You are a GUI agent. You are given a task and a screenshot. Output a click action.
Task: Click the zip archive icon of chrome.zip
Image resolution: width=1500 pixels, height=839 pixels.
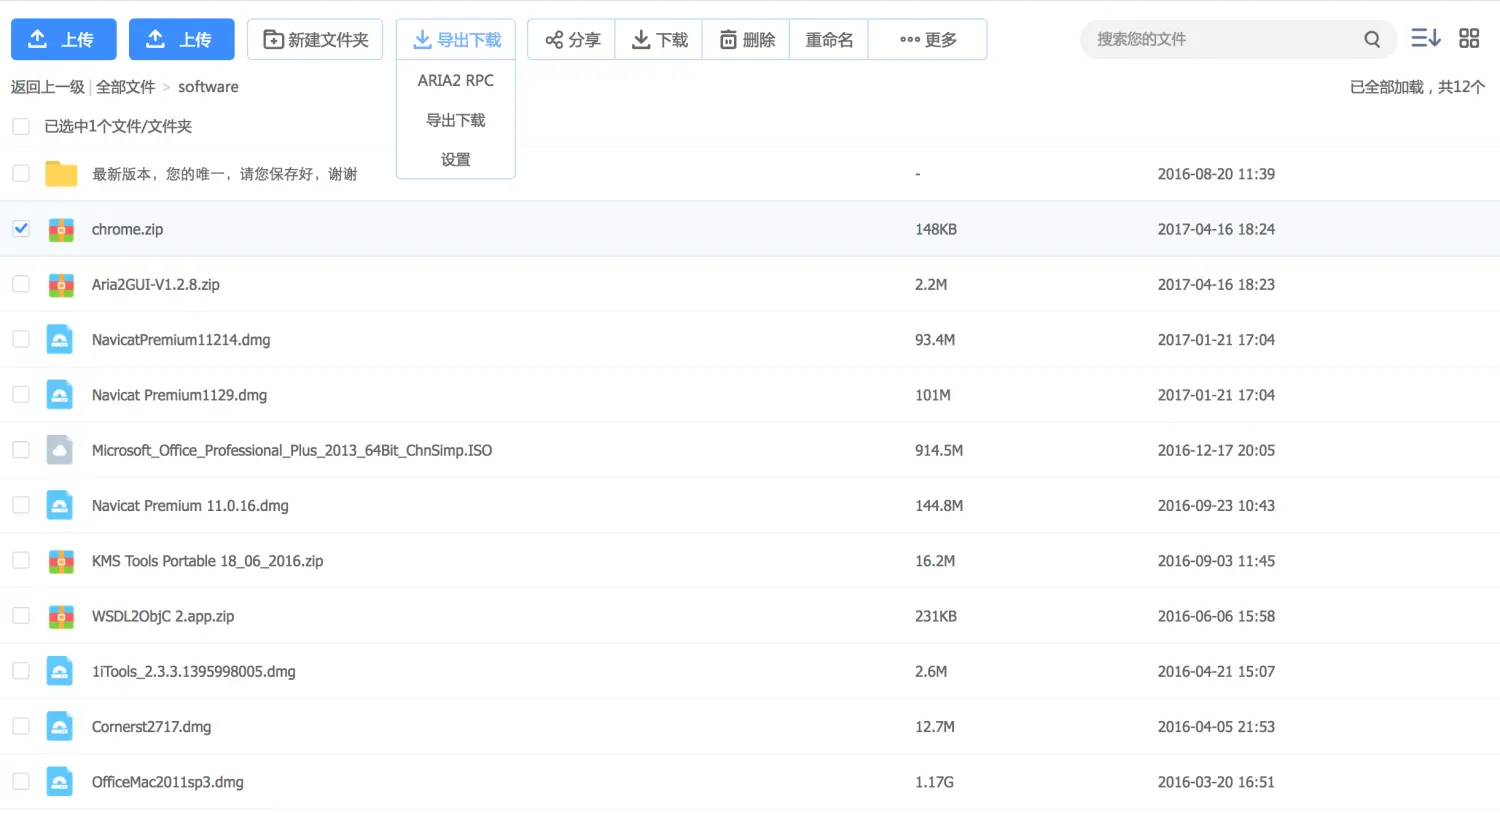pyautogui.click(x=61, y=229)
